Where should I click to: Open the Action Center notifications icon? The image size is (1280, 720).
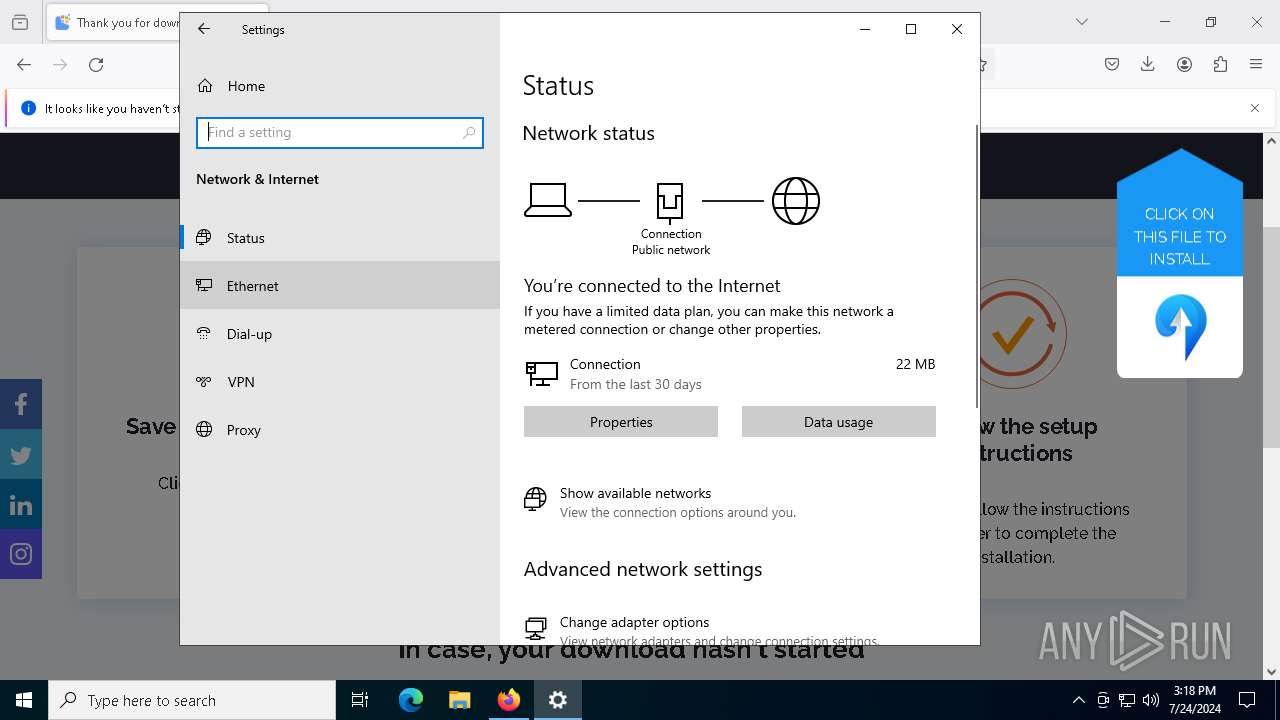1247,700
